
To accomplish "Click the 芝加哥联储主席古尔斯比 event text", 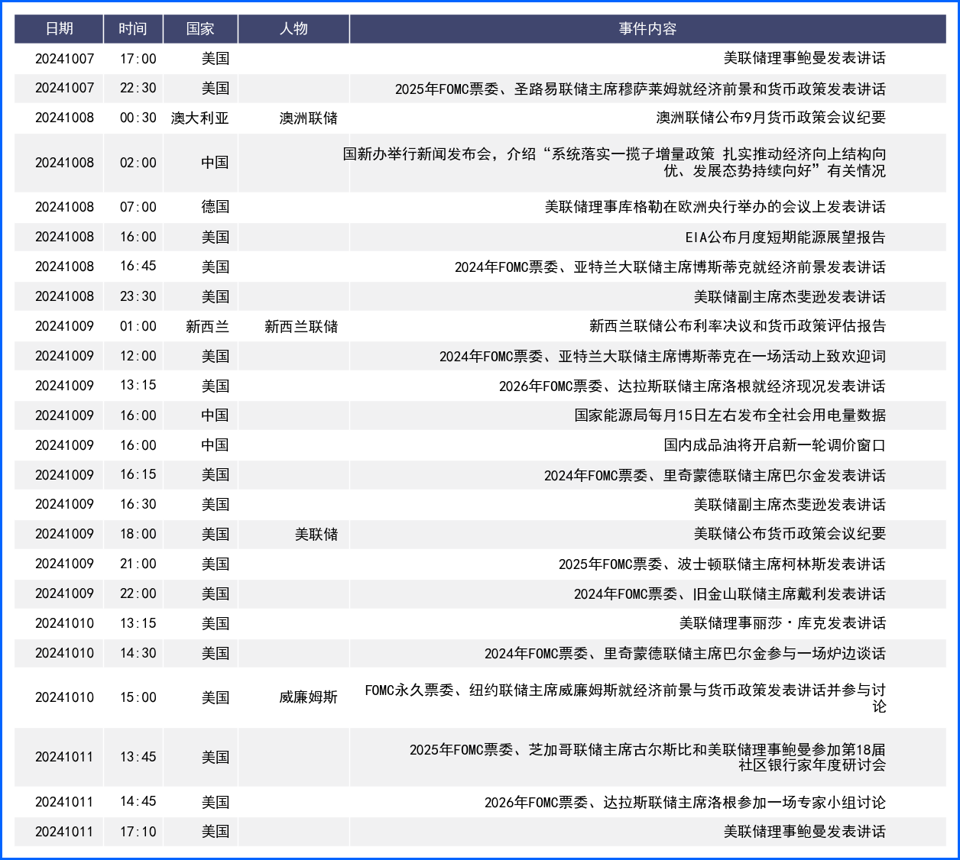I will pyautogui.click(x=647, y=757).
